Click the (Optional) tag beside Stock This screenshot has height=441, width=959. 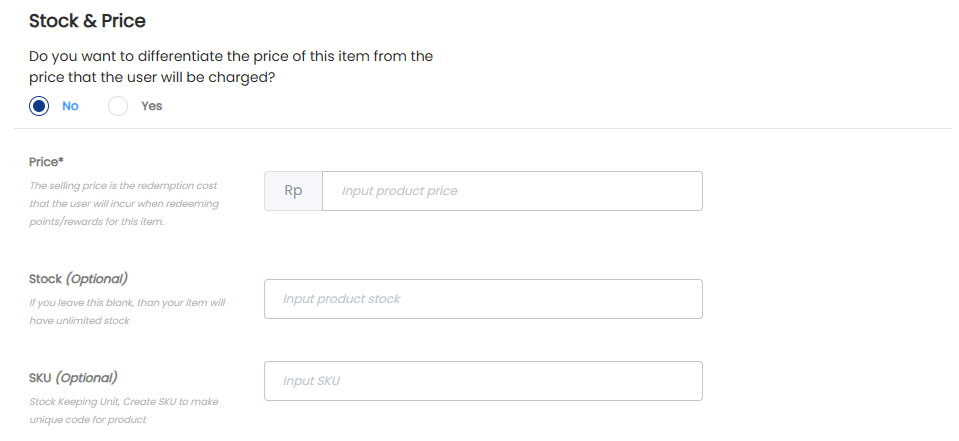pos(97,279)
